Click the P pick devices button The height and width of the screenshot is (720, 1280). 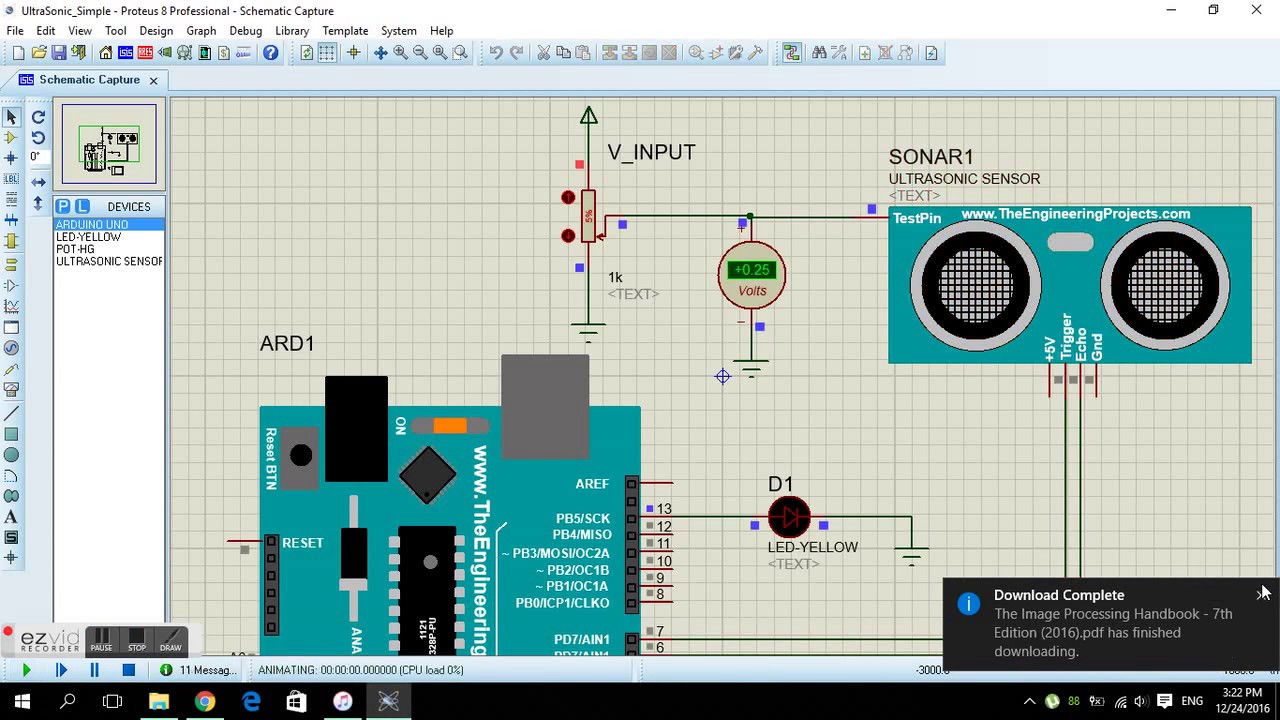(x=63, y=206)
